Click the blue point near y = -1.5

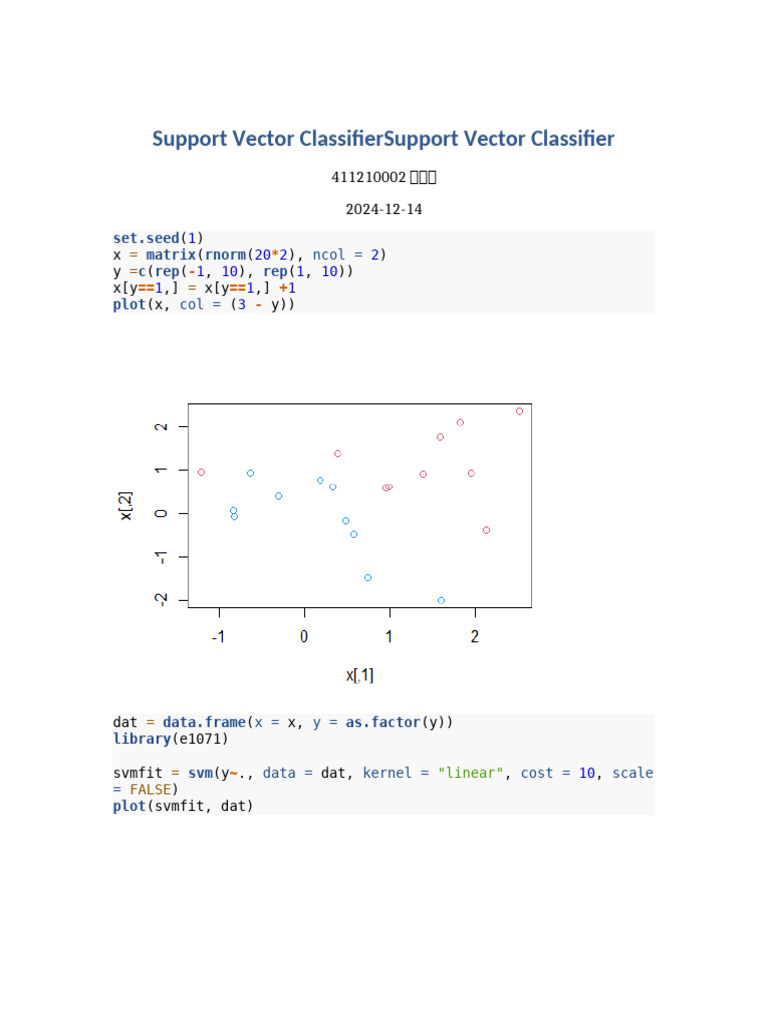click(x=368, y=577)
